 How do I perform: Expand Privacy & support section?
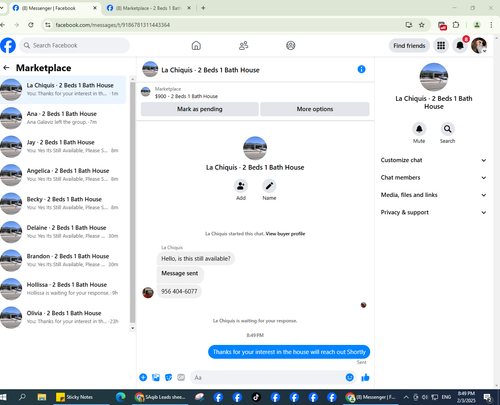click(433, 212)
